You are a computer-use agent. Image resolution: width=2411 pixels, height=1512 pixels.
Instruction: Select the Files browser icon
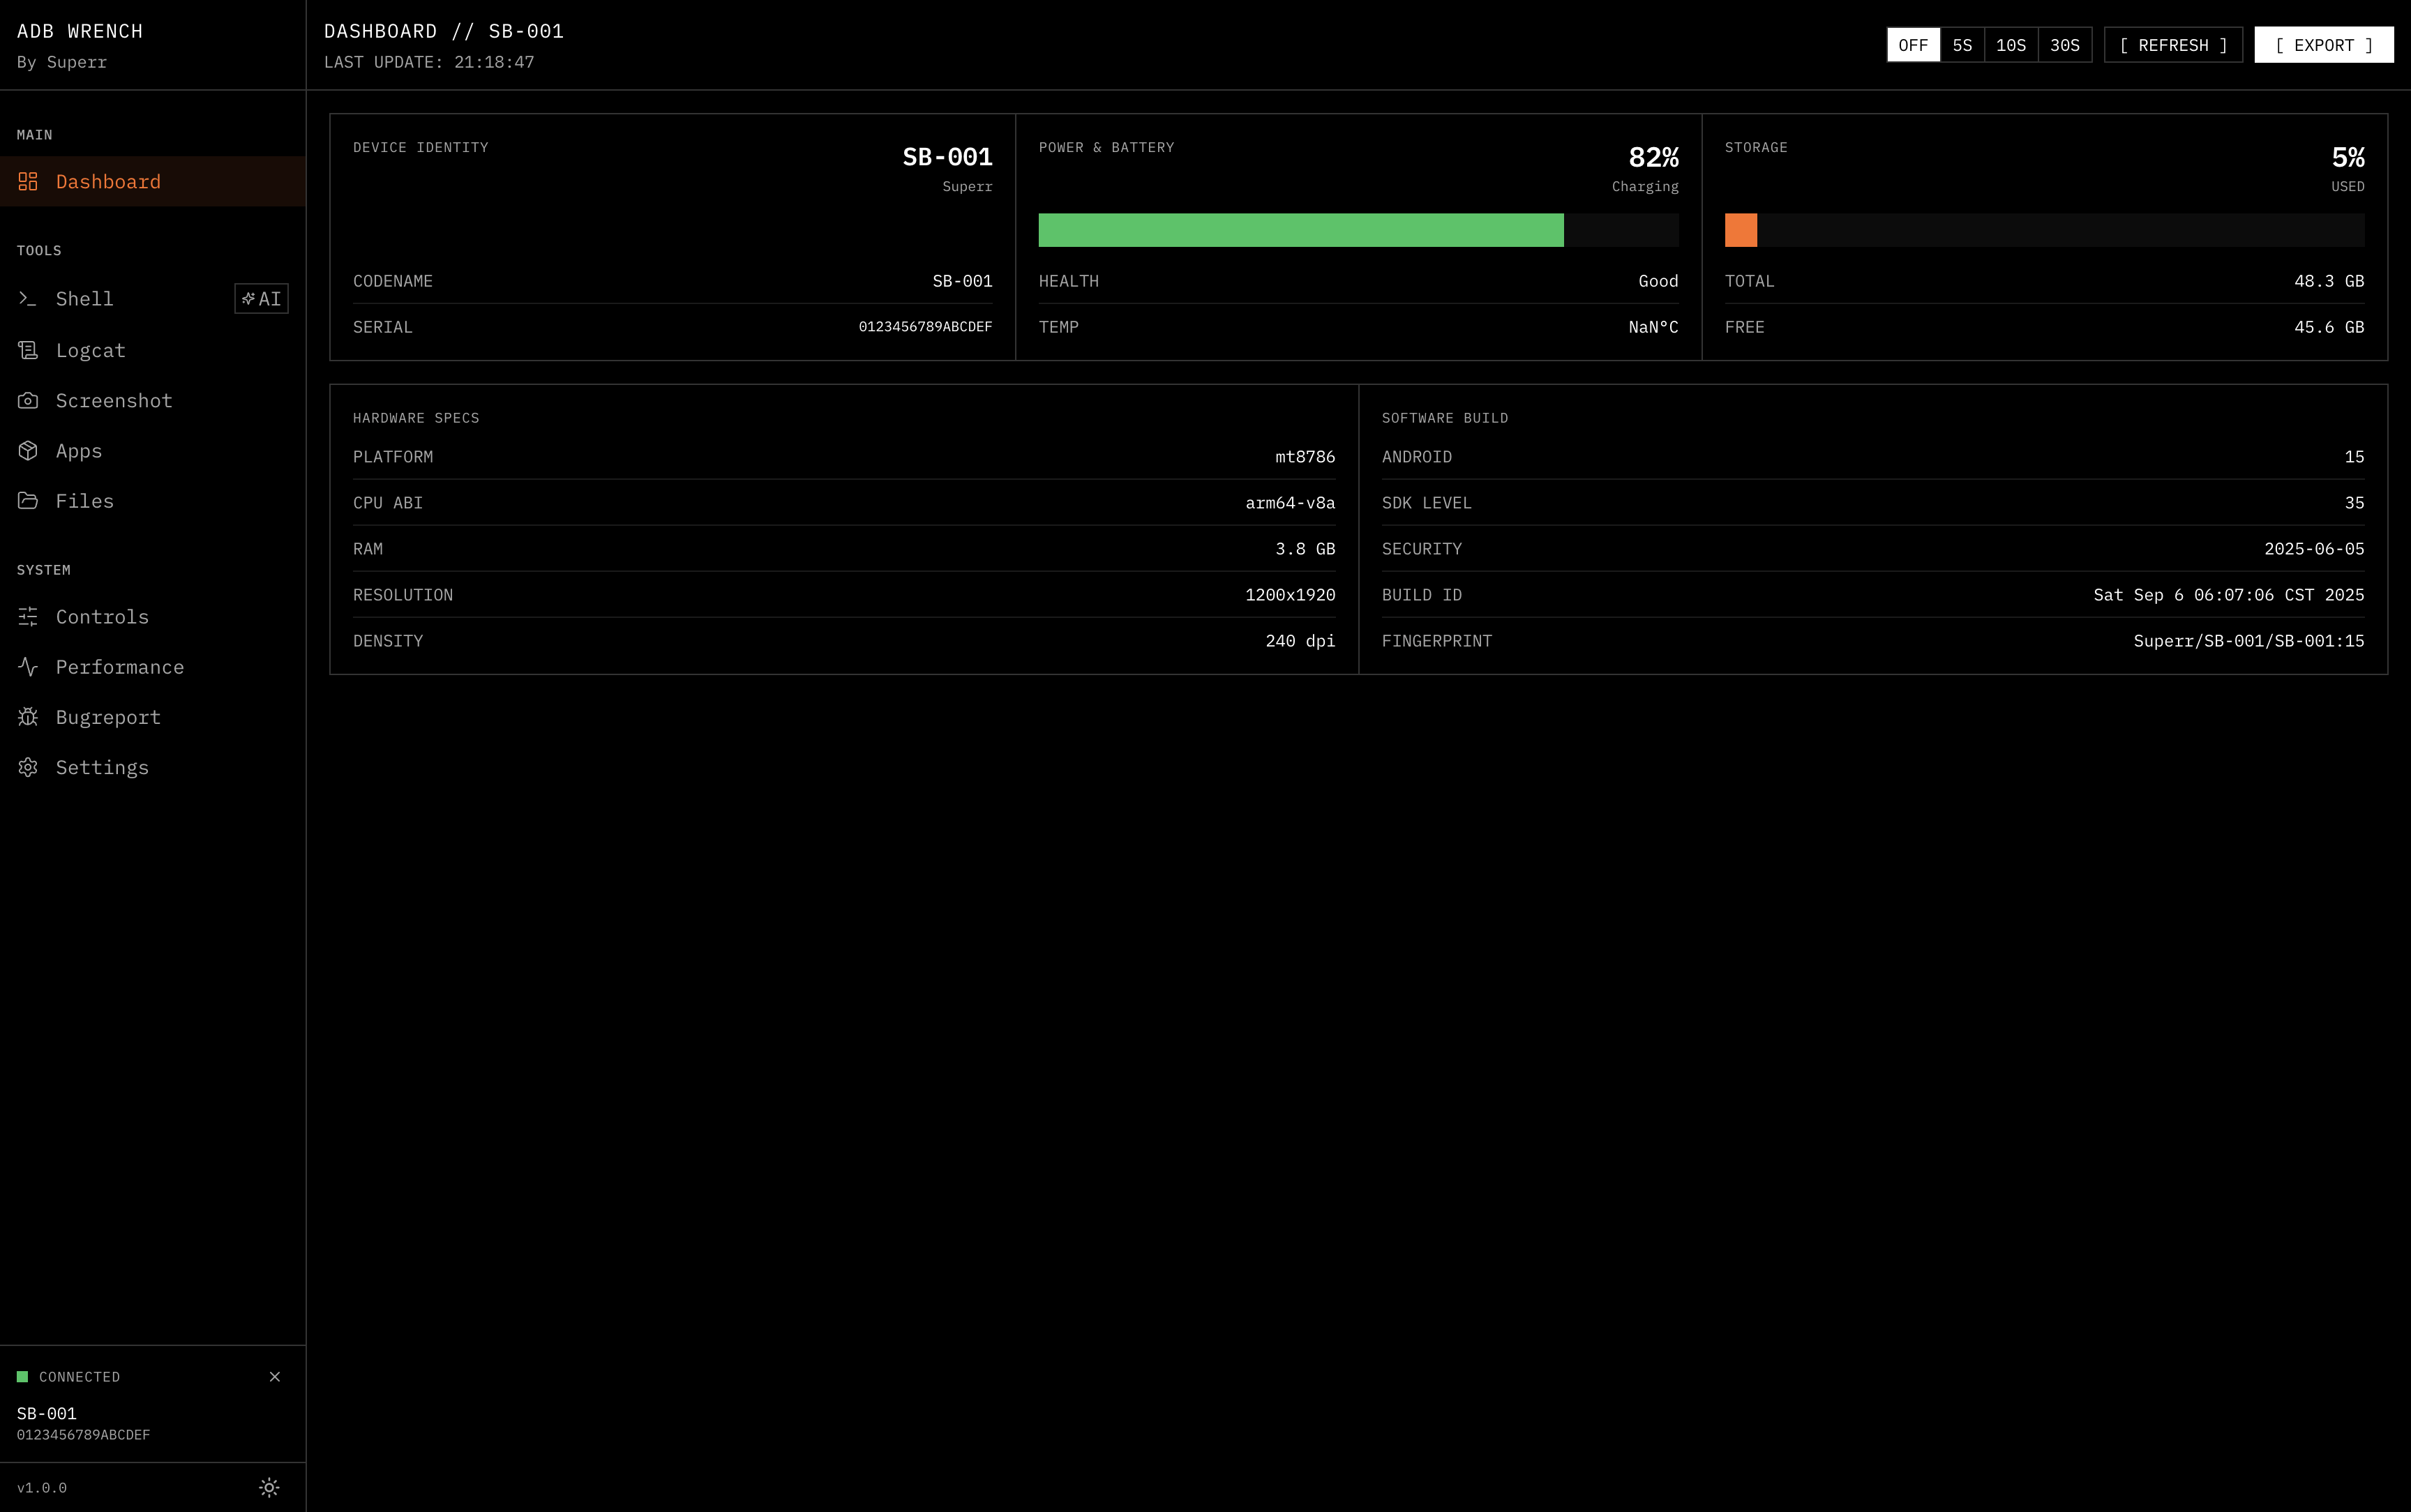28,500
